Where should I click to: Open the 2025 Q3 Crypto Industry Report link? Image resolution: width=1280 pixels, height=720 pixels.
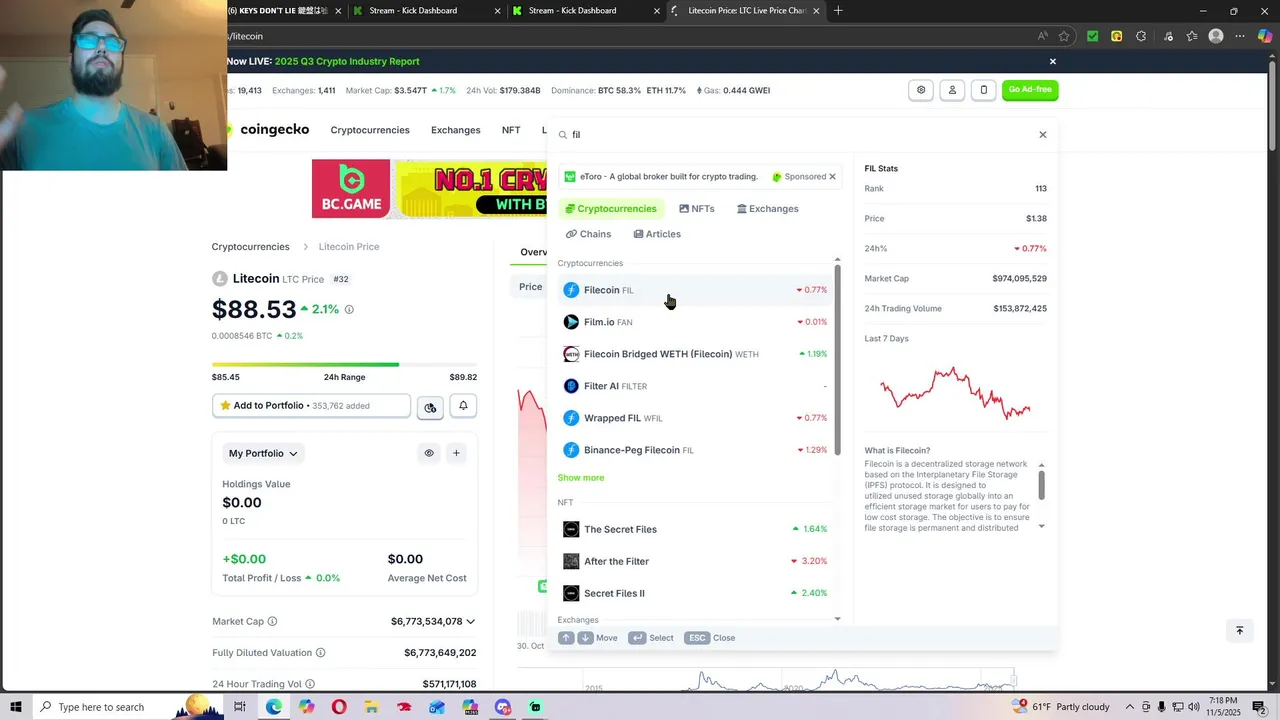point(347,62)
